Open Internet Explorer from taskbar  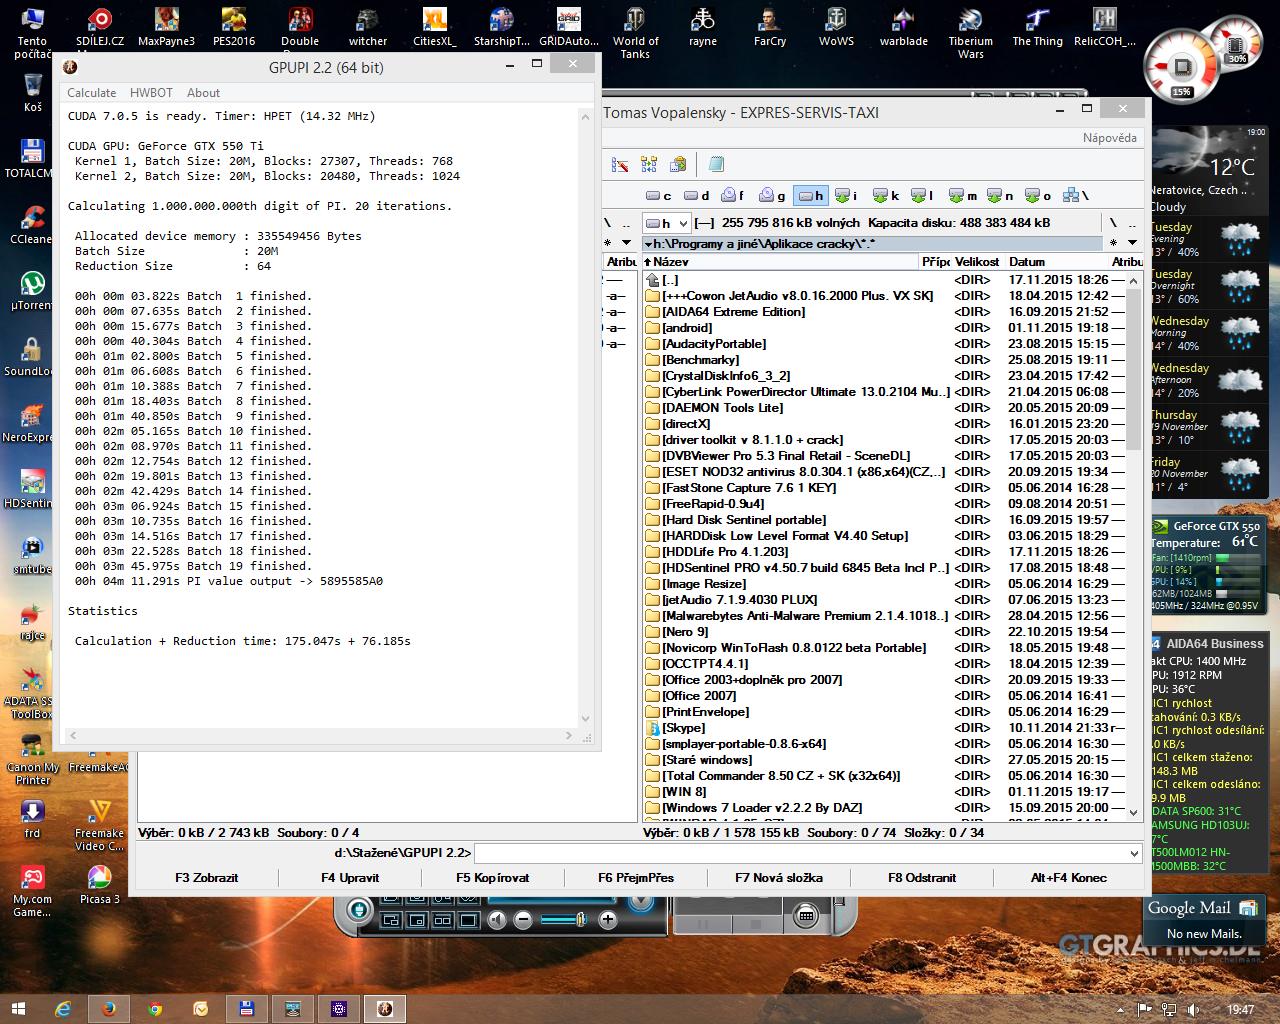pyautogui.click(x=63, y=1009)
